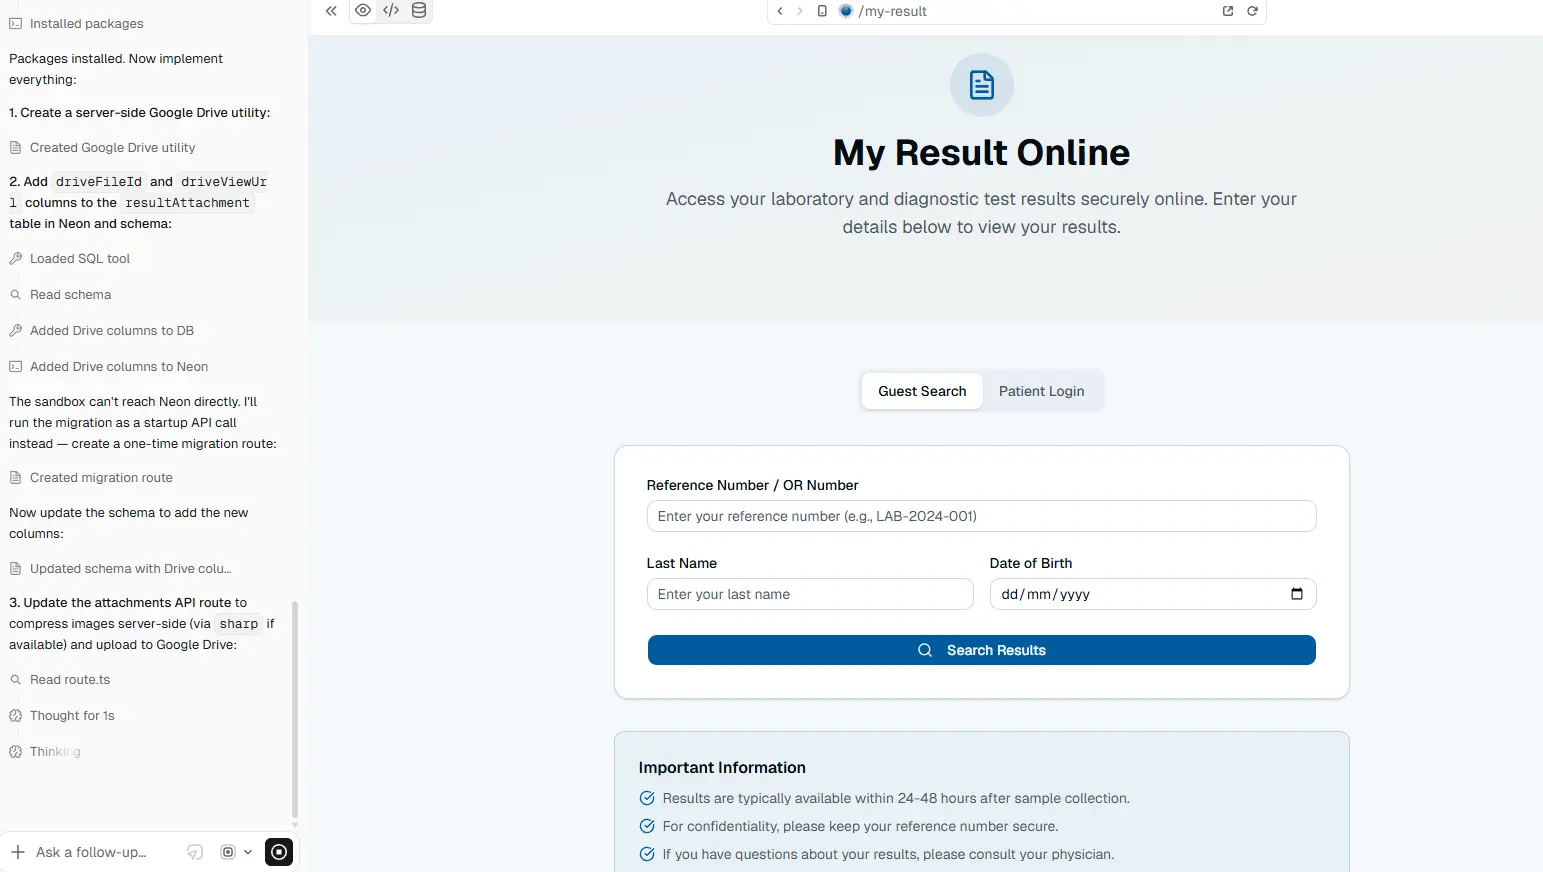Viewport: 1543px width, 872px height.
Task: Click the design mode square icon
Action: 228,852
